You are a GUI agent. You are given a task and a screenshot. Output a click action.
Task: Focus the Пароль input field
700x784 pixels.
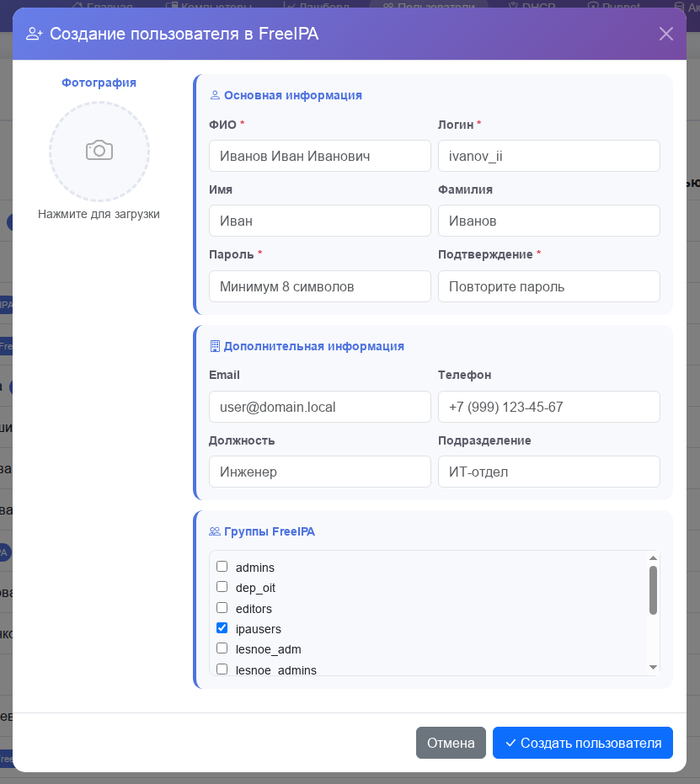tap(320, 286)
